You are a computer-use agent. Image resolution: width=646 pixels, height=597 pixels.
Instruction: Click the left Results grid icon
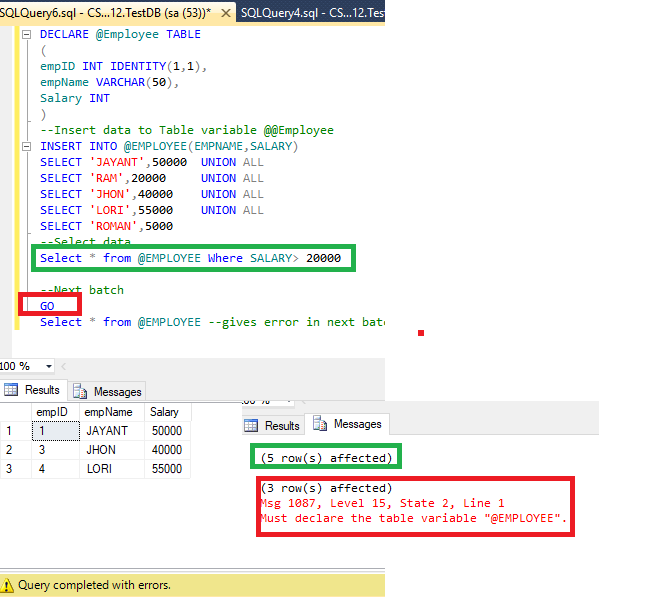point(11,390)
